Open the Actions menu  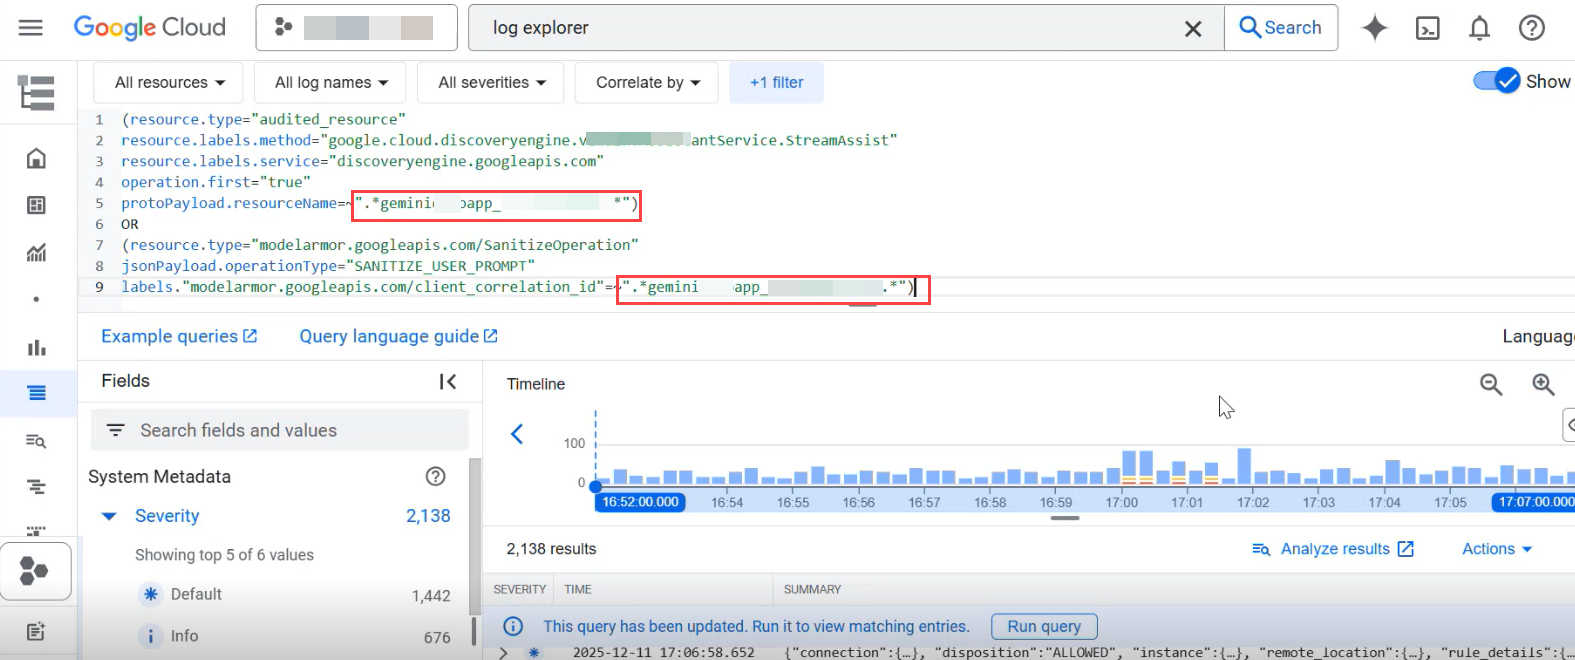tap(1496, 549)
